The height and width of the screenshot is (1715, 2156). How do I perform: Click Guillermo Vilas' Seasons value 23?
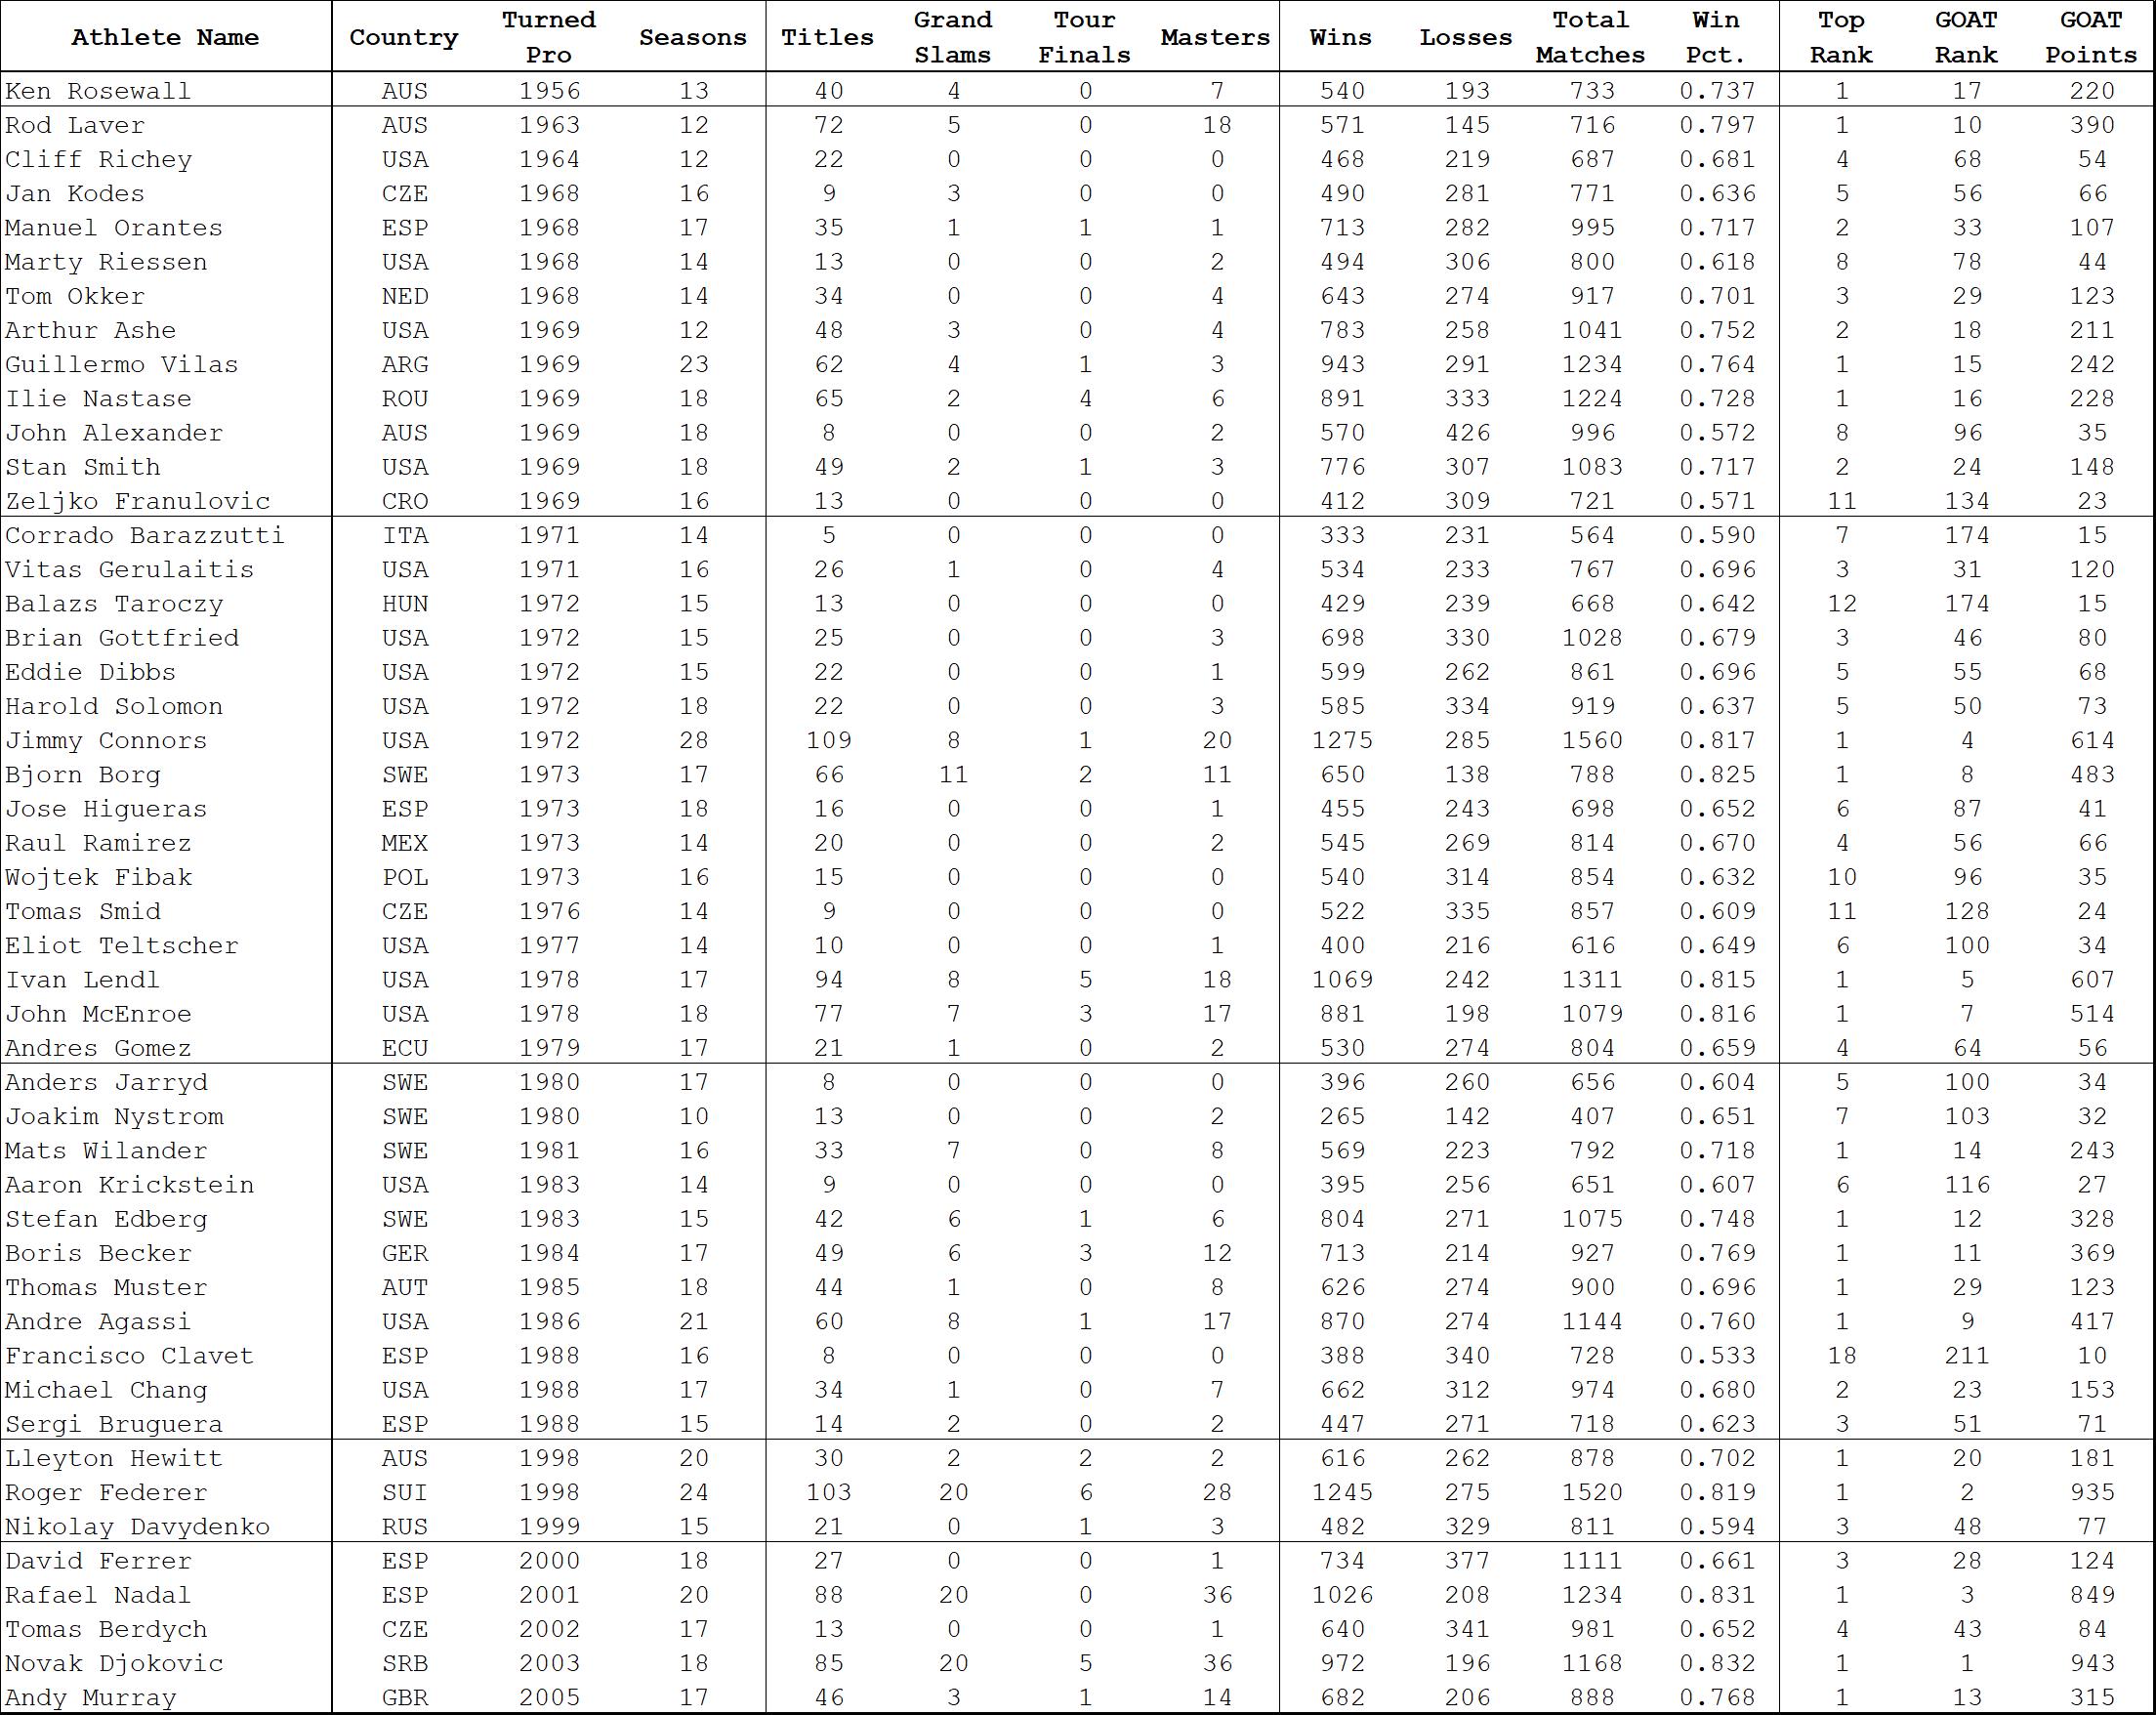click(x=693, y=364)
